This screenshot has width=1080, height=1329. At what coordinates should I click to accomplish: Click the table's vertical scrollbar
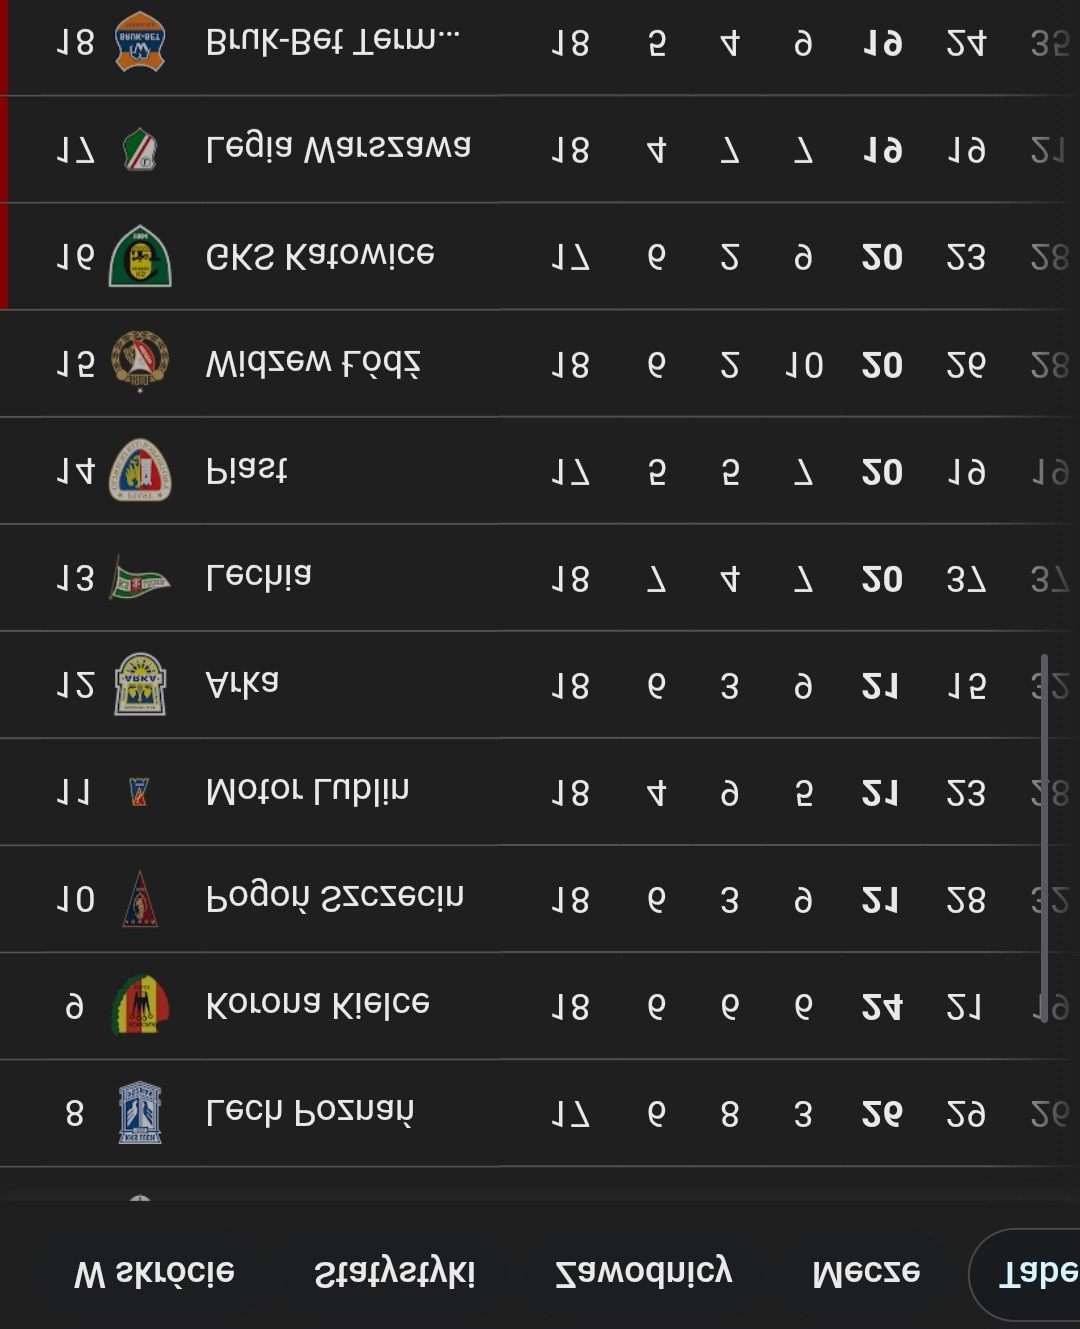[x=1044, y=835]
